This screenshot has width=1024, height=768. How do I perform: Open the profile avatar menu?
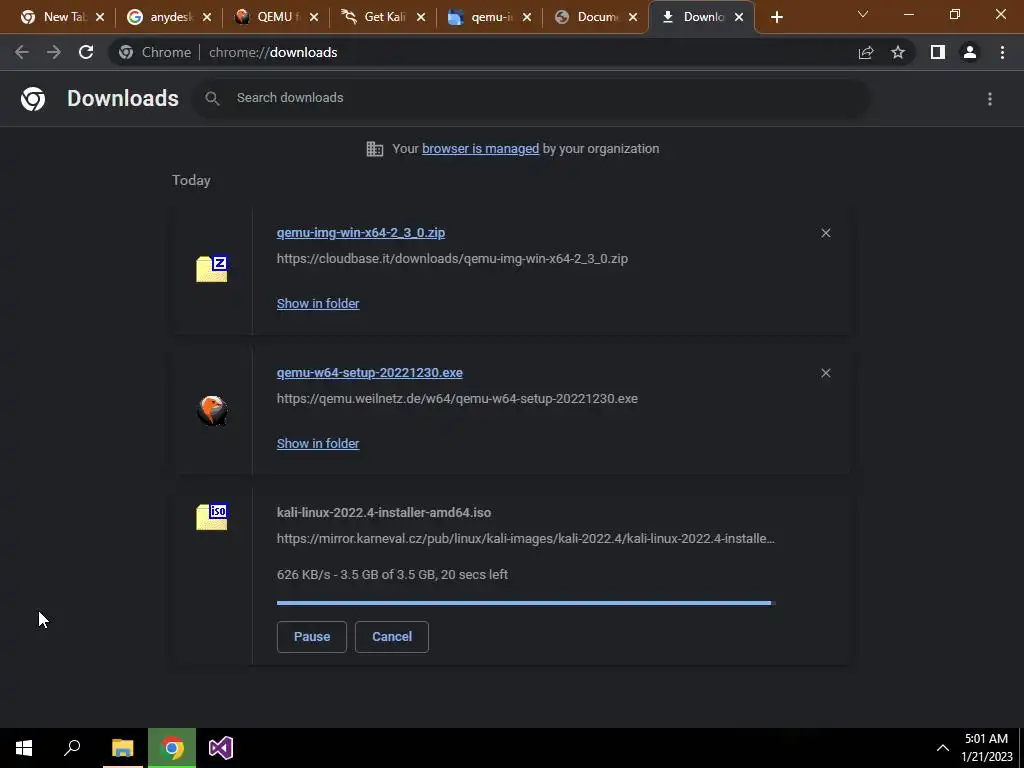(970, 52)
